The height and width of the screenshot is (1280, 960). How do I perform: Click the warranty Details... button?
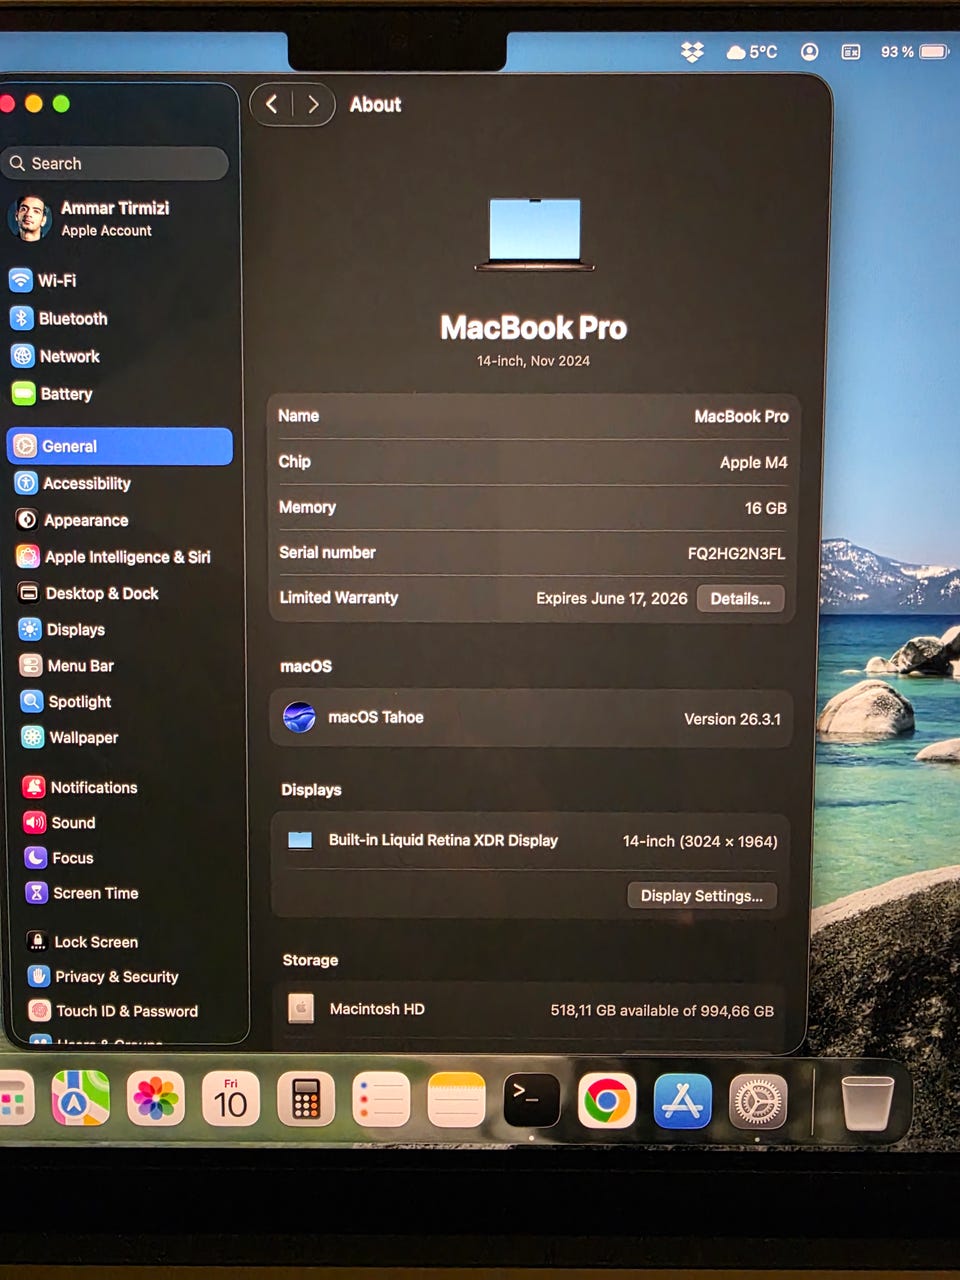740,598
